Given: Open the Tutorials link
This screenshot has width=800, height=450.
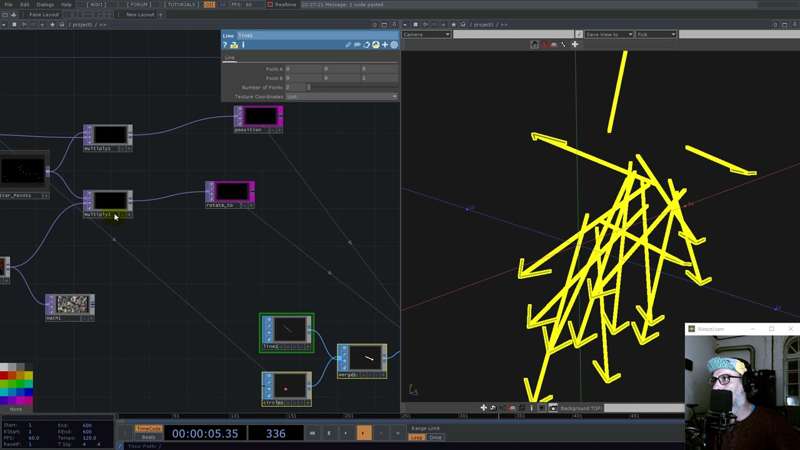Looking at the screenshot, I should (181, 5).
